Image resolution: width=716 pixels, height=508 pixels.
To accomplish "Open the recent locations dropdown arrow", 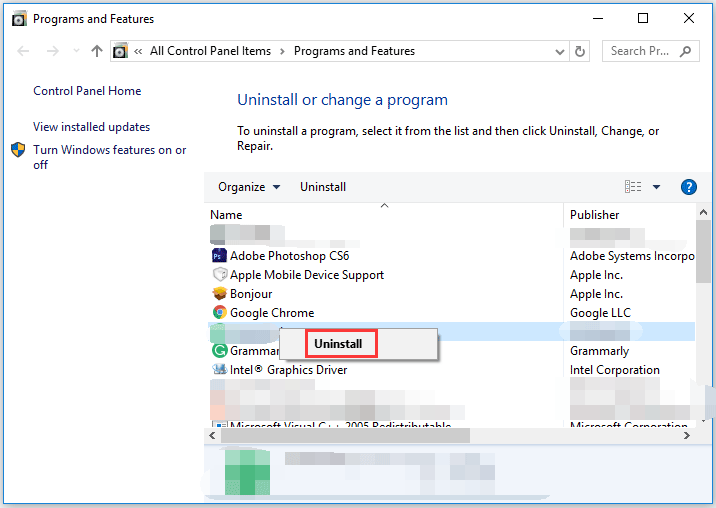I will [x=76, y=51].
